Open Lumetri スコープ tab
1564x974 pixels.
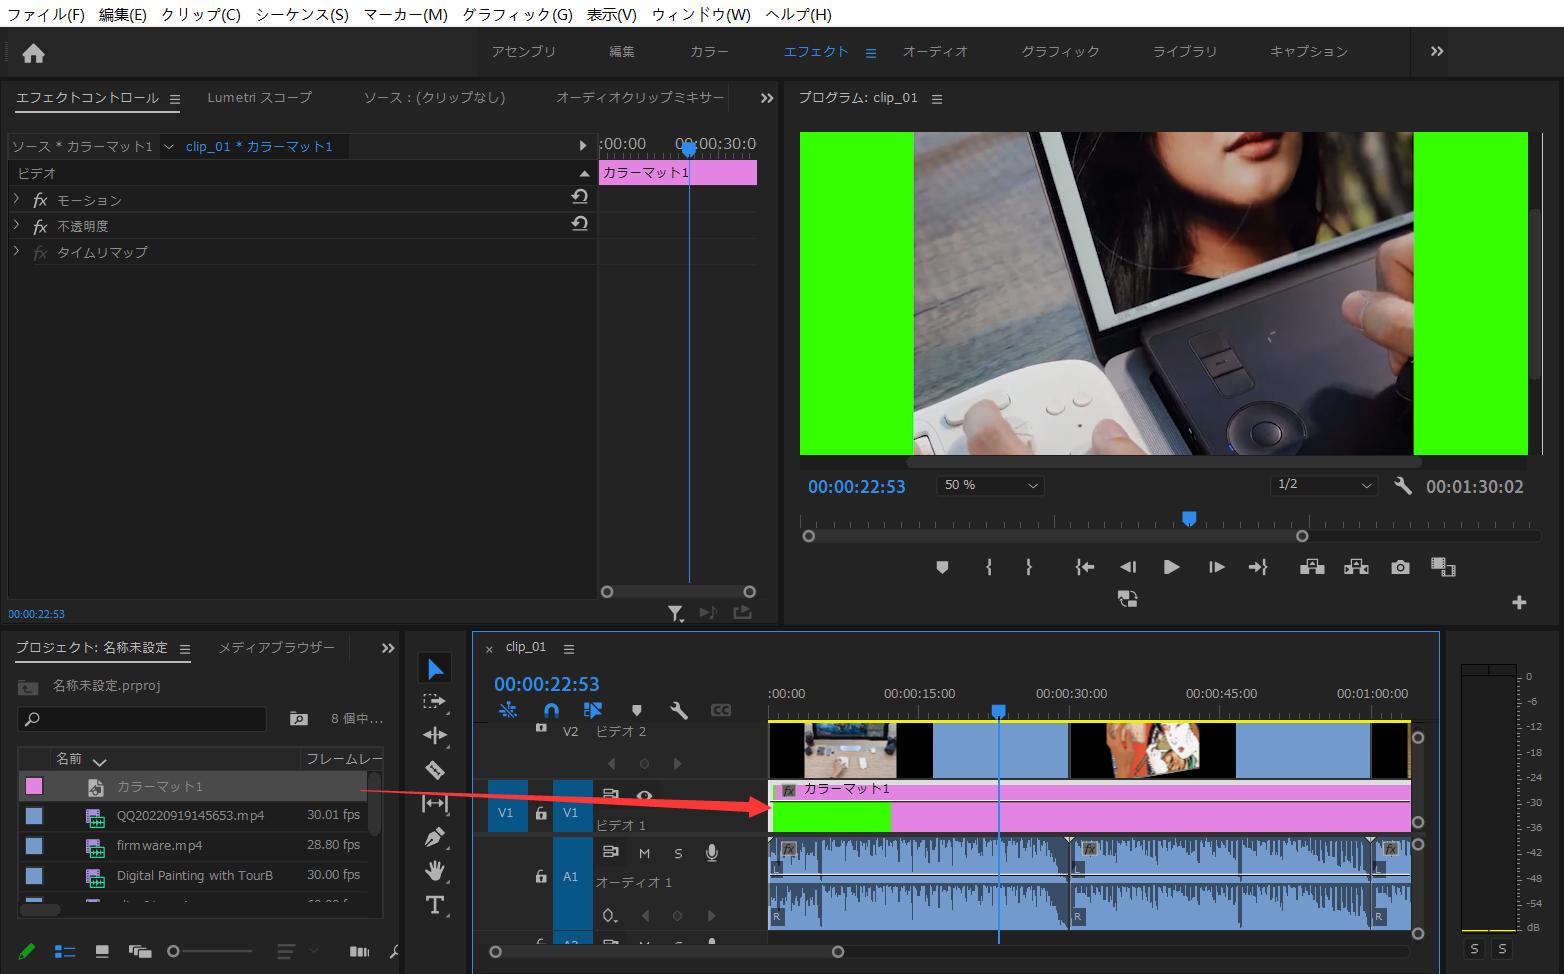coord(259,97)
